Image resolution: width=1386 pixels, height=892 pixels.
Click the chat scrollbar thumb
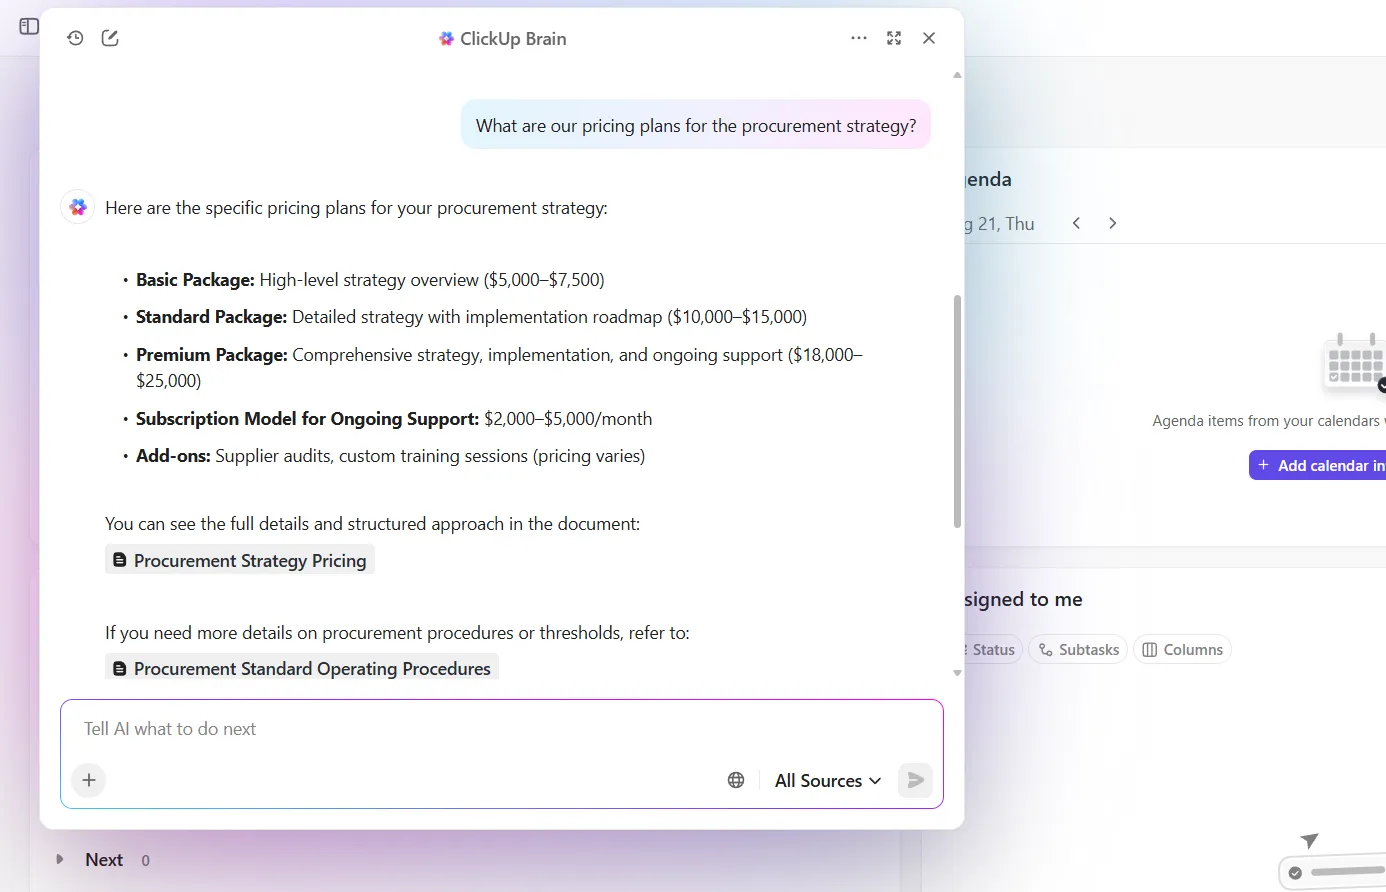[957, 411]
